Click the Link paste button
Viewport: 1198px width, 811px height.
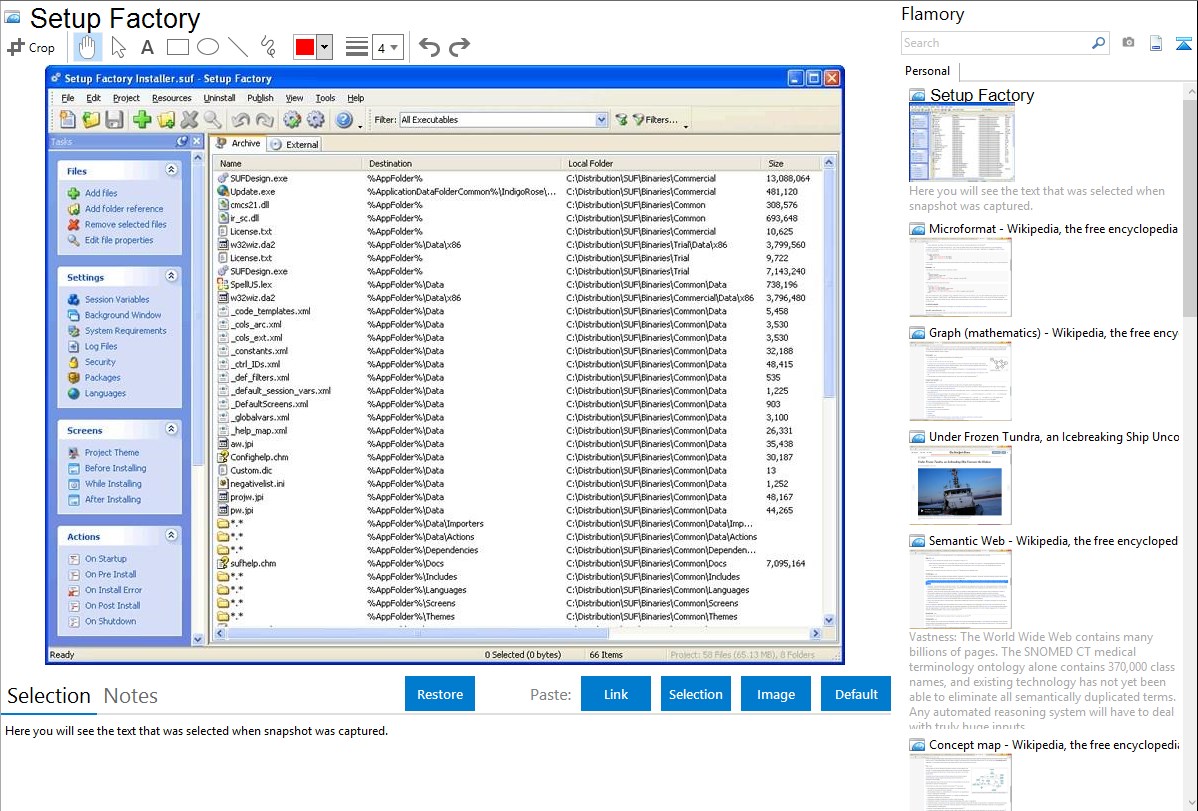[x=616, y=694]
